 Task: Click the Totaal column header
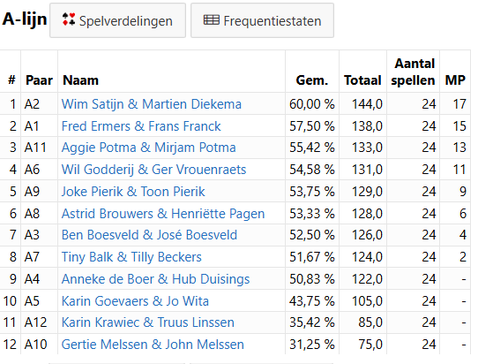pyautogui.click(x=363, y=80)
